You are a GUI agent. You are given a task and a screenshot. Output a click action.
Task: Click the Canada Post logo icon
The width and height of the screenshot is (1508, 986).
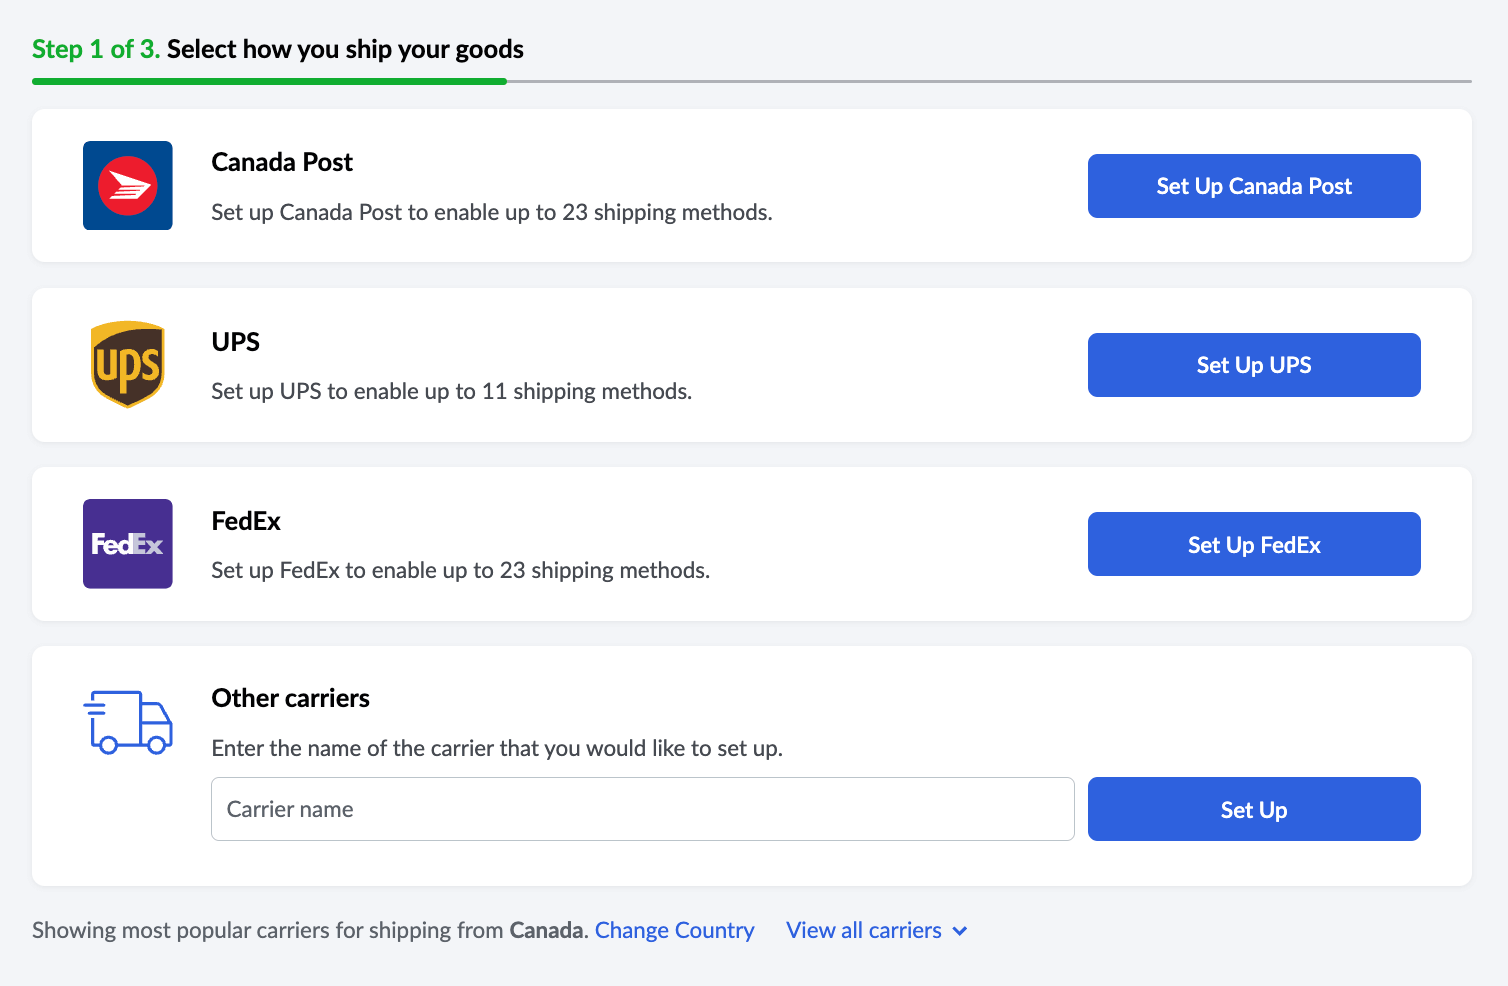(128, 186)
